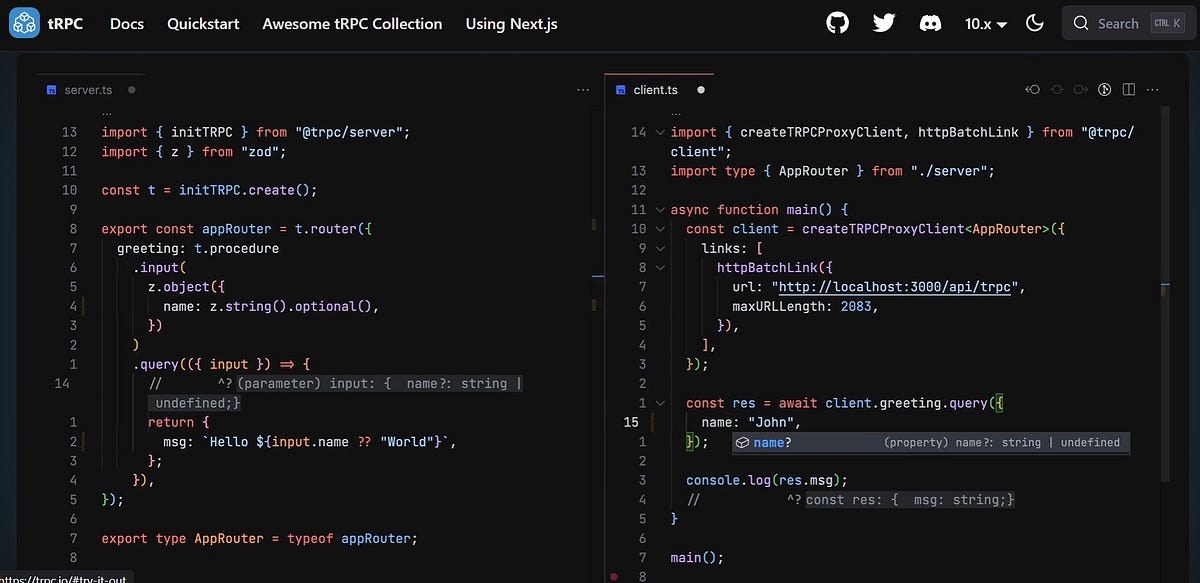Collapse the async function main block
This screenshot has height=583, width=1200.
(659, 210)
